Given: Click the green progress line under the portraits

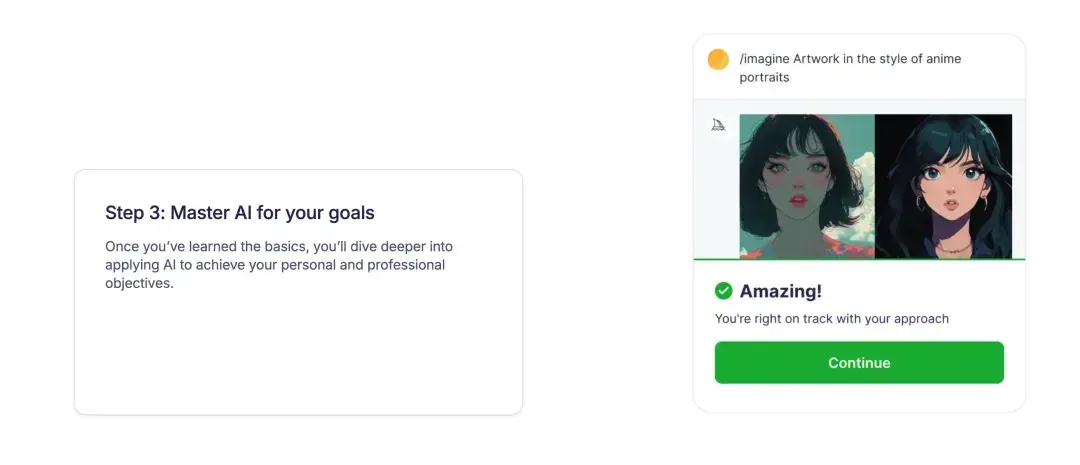Looking at the screenshot, I should (859, 259).
